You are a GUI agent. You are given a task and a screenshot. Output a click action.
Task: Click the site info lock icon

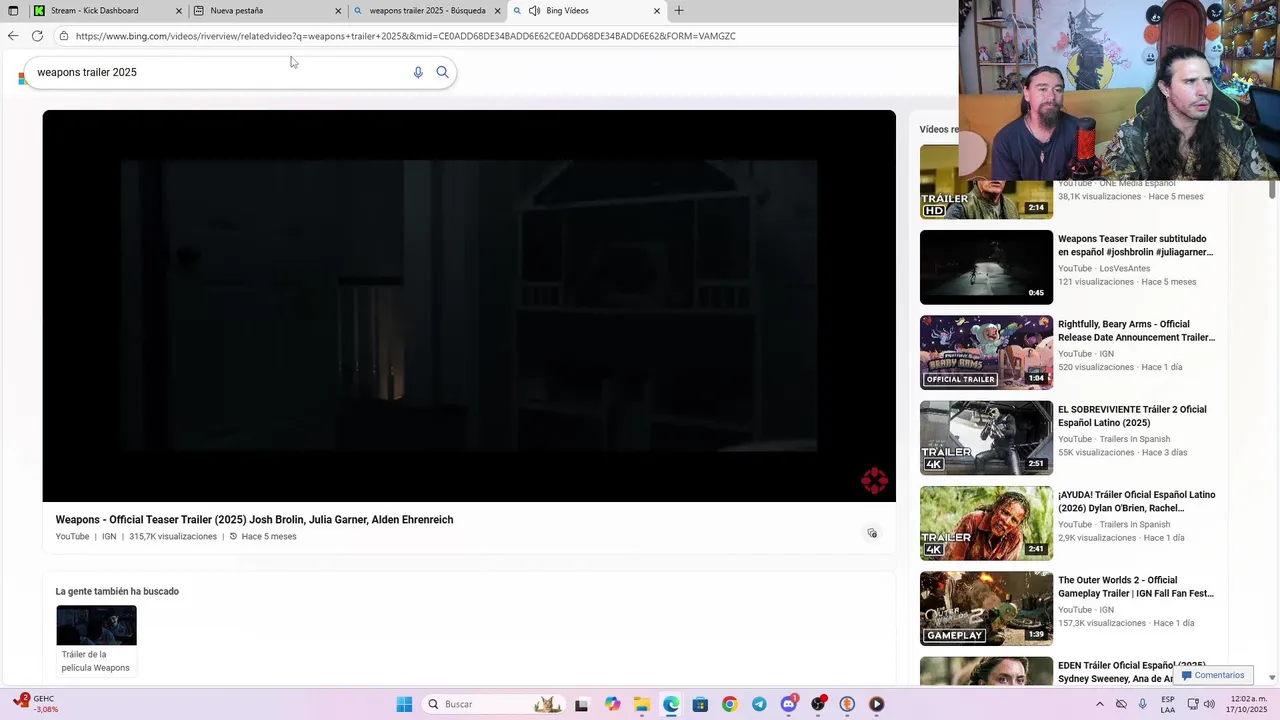point(63,36)
